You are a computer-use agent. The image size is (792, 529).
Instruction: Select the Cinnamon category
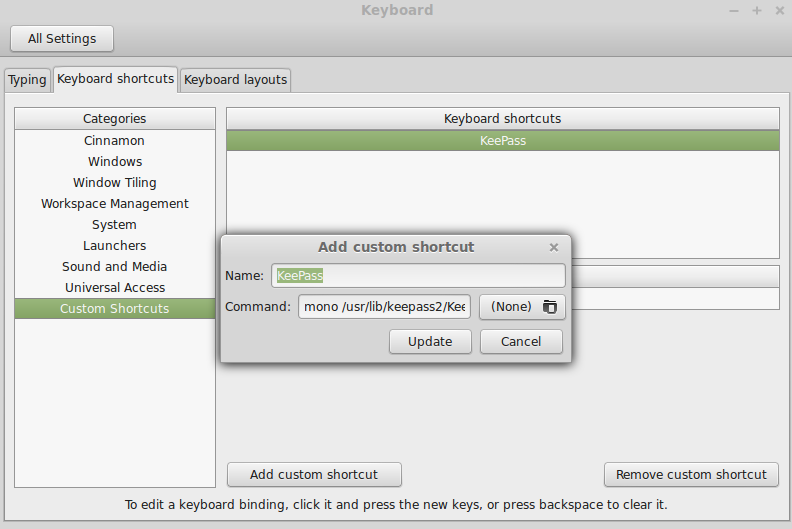click(x=114, y=141)
